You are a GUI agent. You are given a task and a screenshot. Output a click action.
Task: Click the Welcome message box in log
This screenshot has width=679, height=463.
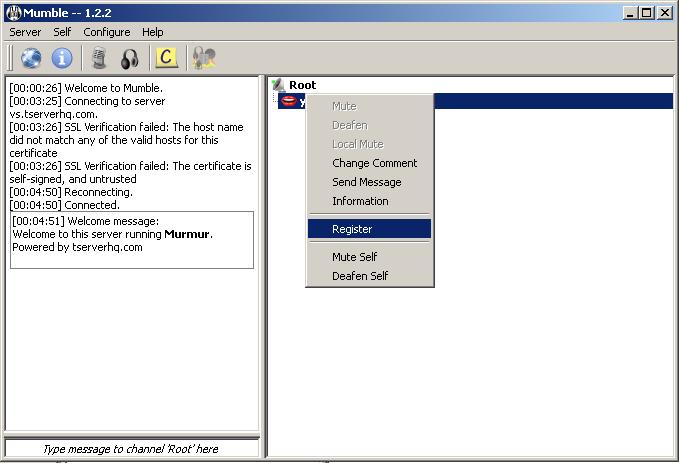(132, 240)
